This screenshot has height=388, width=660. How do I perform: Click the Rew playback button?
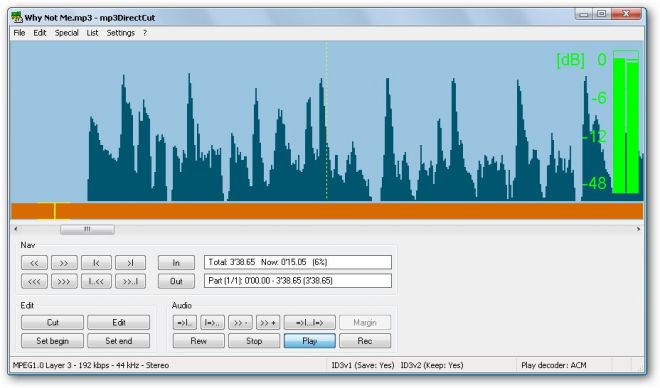pos(199,341)
